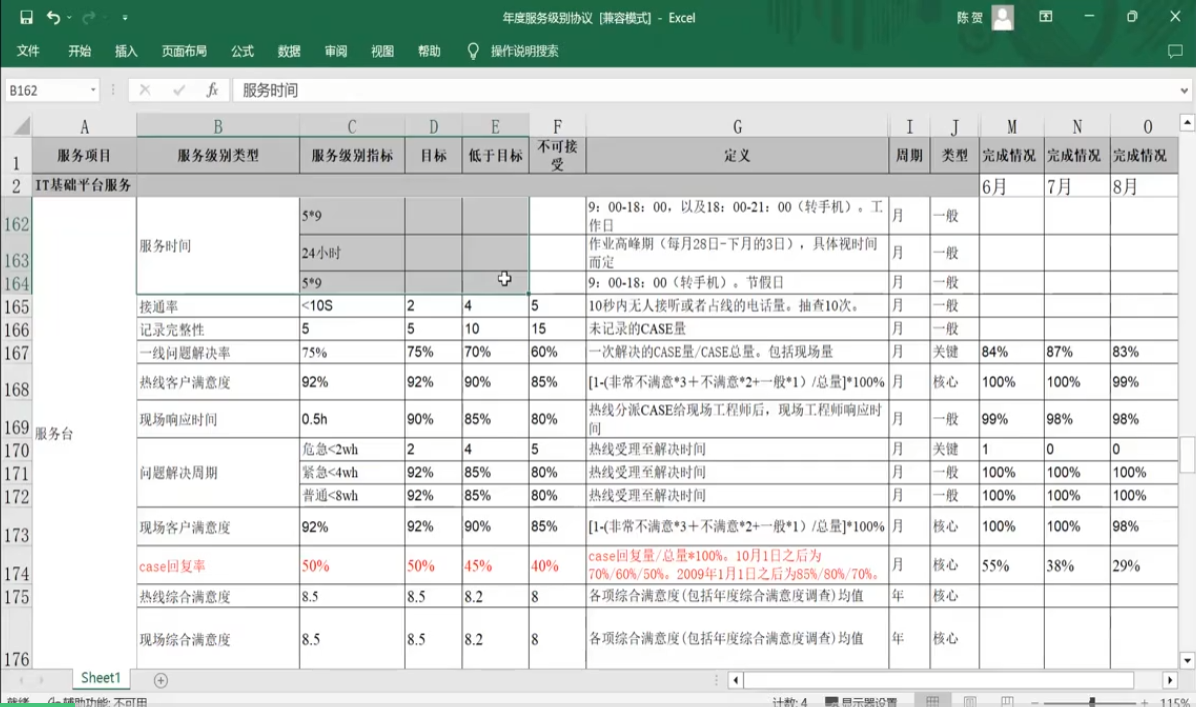Click the zoom slider handle
This screenshot has width=1196, height=707.
[1092, 702]
